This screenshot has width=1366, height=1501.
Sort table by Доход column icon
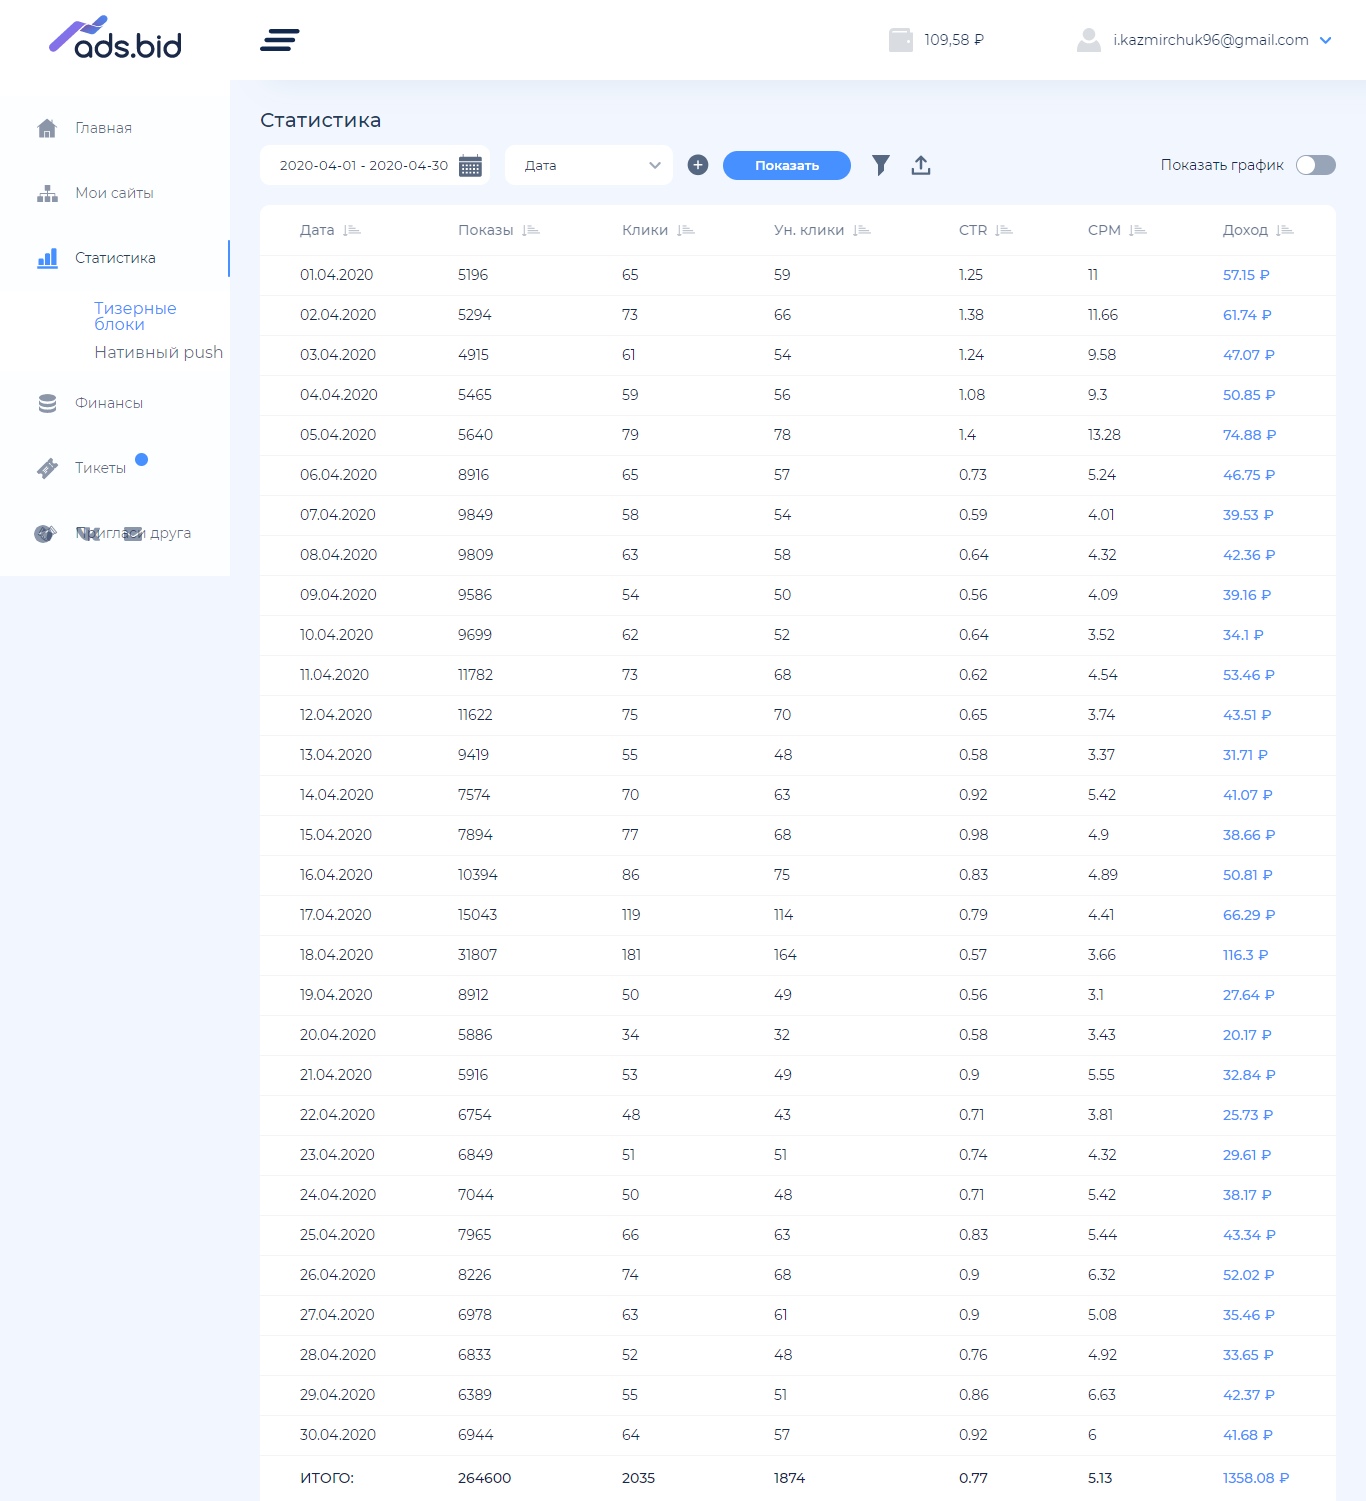[x=1285, y=231]
